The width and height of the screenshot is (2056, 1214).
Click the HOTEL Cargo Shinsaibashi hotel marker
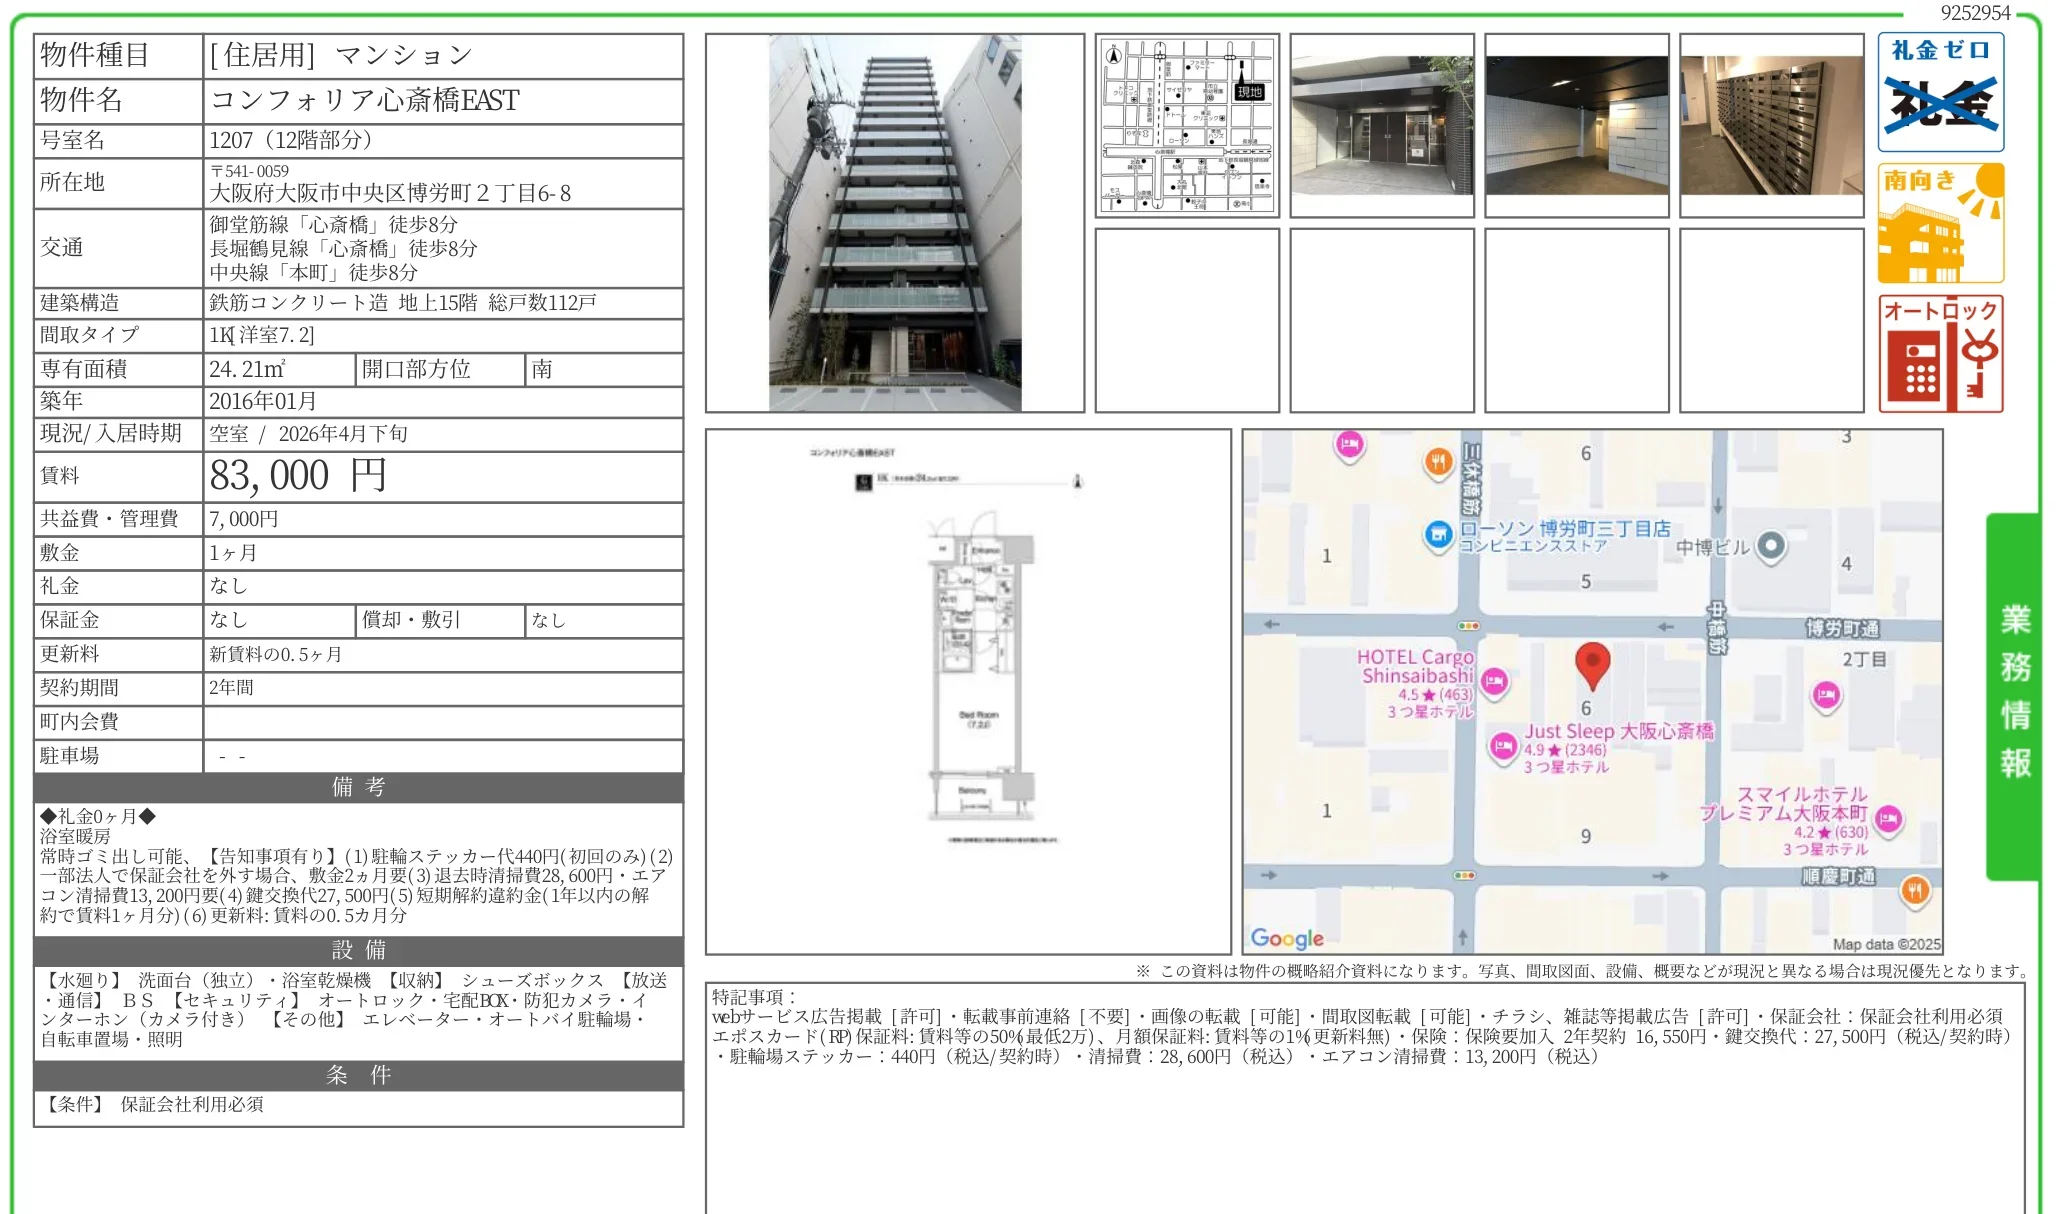[1494, 681]
